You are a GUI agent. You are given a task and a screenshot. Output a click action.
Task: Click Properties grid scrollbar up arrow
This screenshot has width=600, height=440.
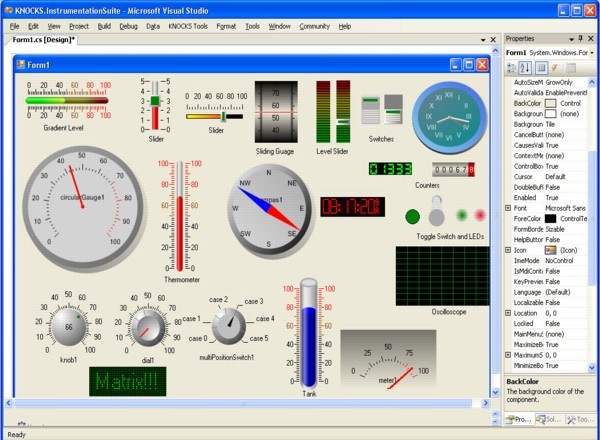tap(592, 82)
